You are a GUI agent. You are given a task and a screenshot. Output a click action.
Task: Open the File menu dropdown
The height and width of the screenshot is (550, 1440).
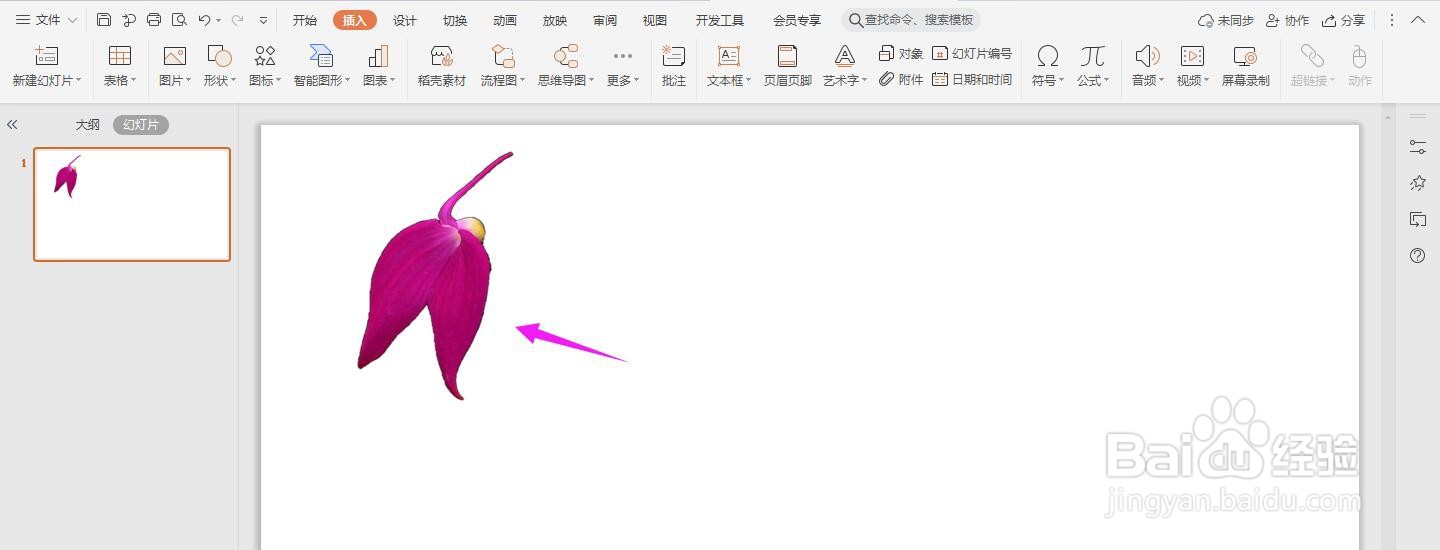46,20
